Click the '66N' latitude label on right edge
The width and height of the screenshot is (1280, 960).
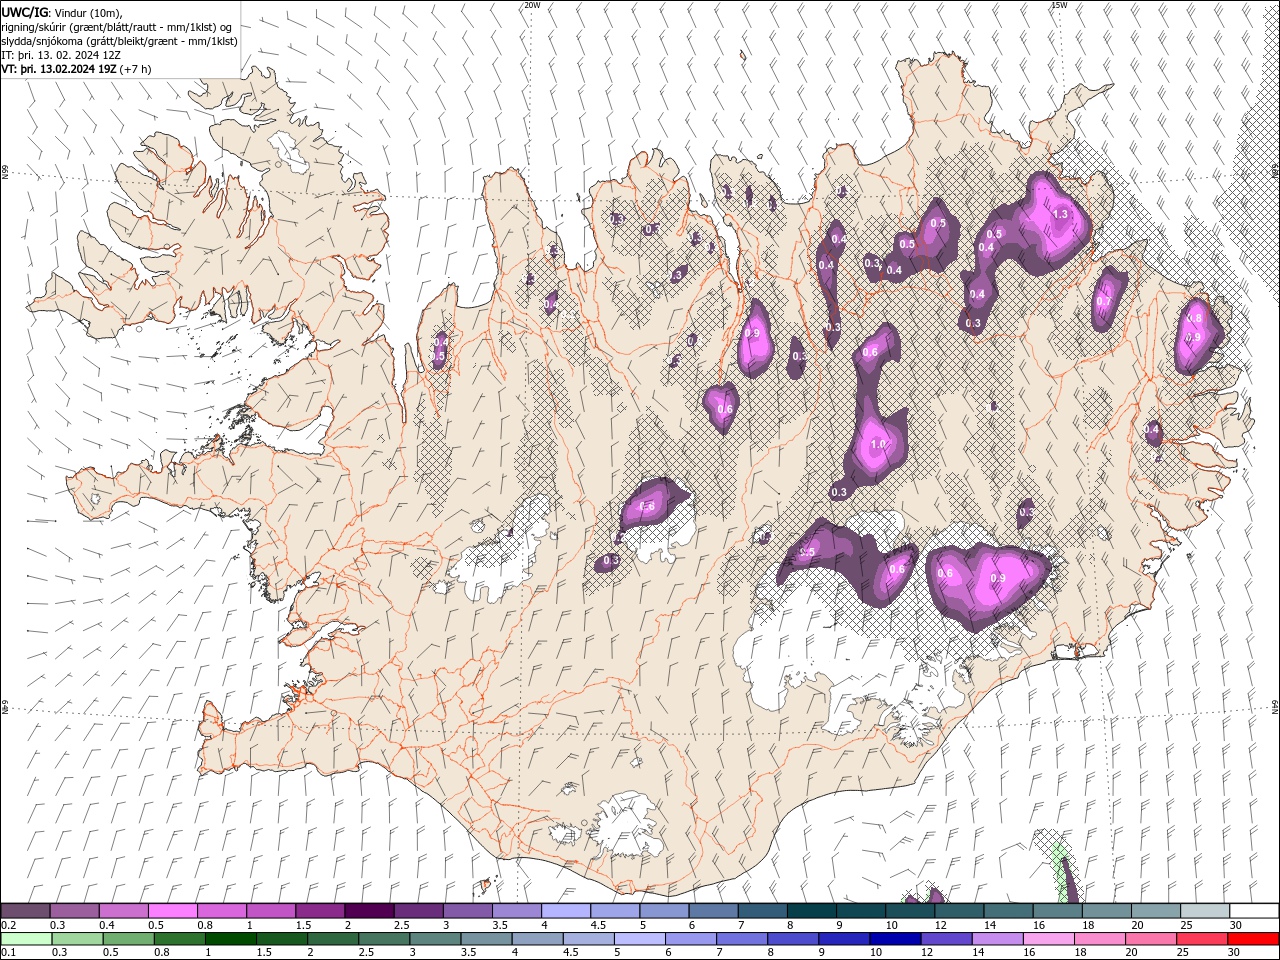coord(1275,172)
